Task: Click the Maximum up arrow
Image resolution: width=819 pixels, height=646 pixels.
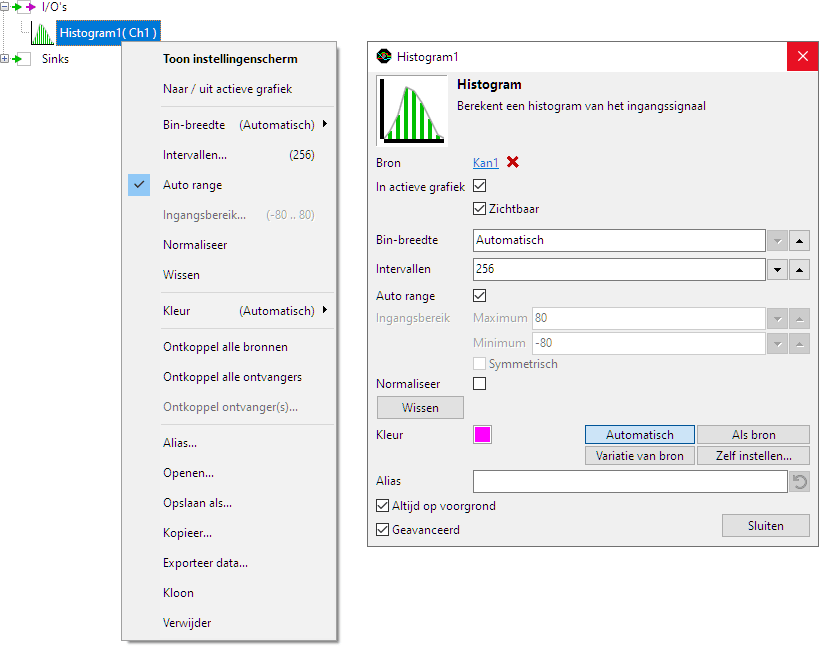Action: pyautogui.click(x=800, y=319)
